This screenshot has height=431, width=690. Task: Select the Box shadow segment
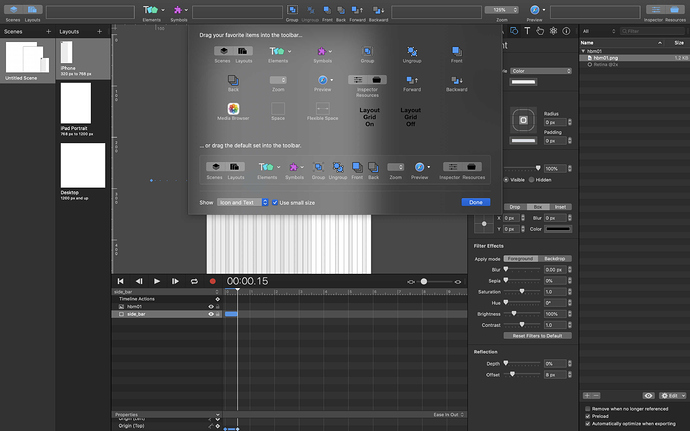(x=538, y=207)
